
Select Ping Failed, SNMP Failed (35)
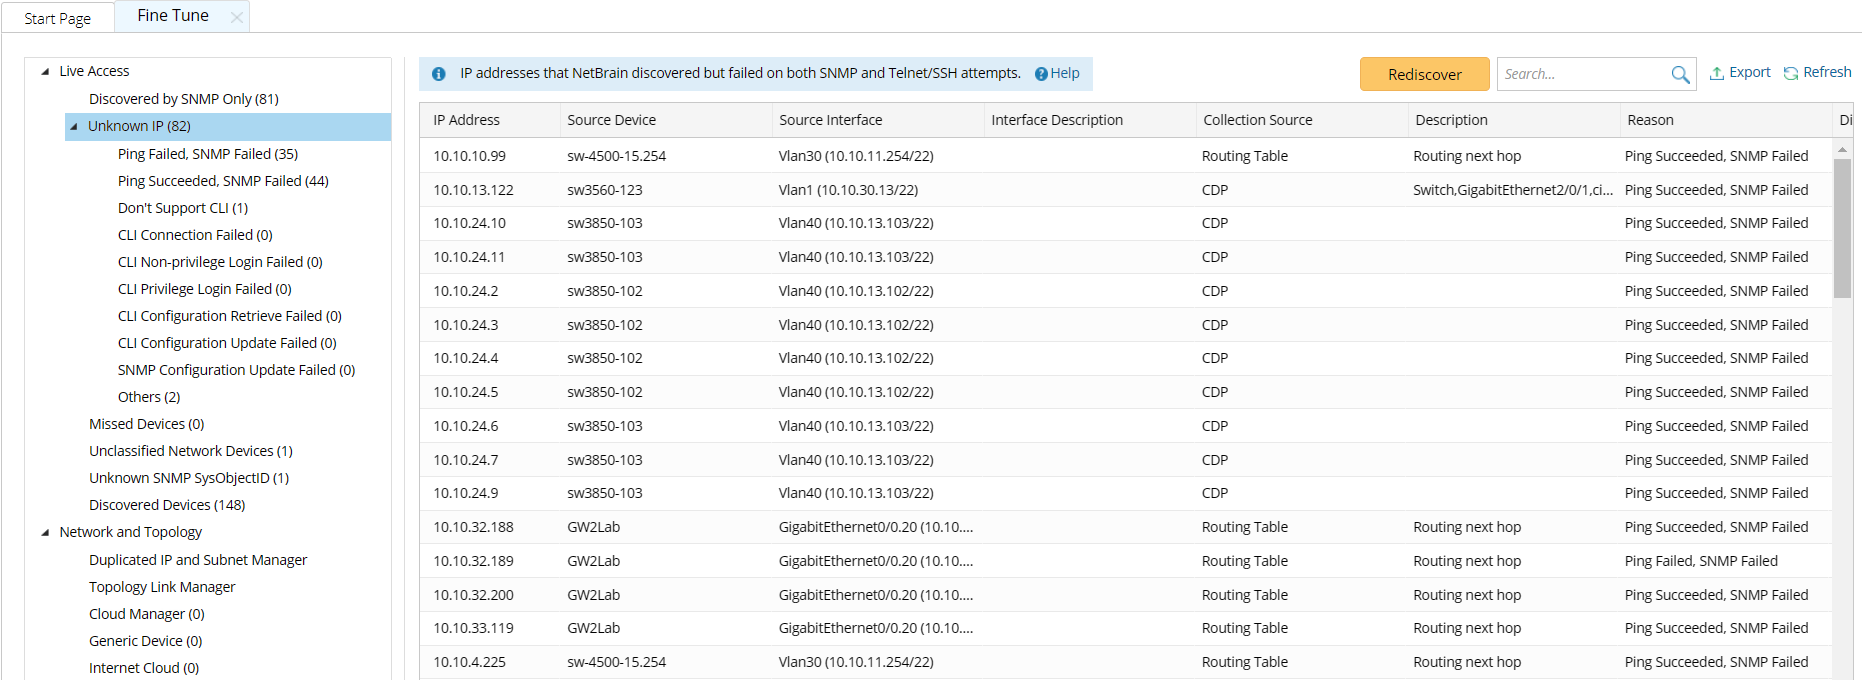pyautogui.click(x=208, y=154)
